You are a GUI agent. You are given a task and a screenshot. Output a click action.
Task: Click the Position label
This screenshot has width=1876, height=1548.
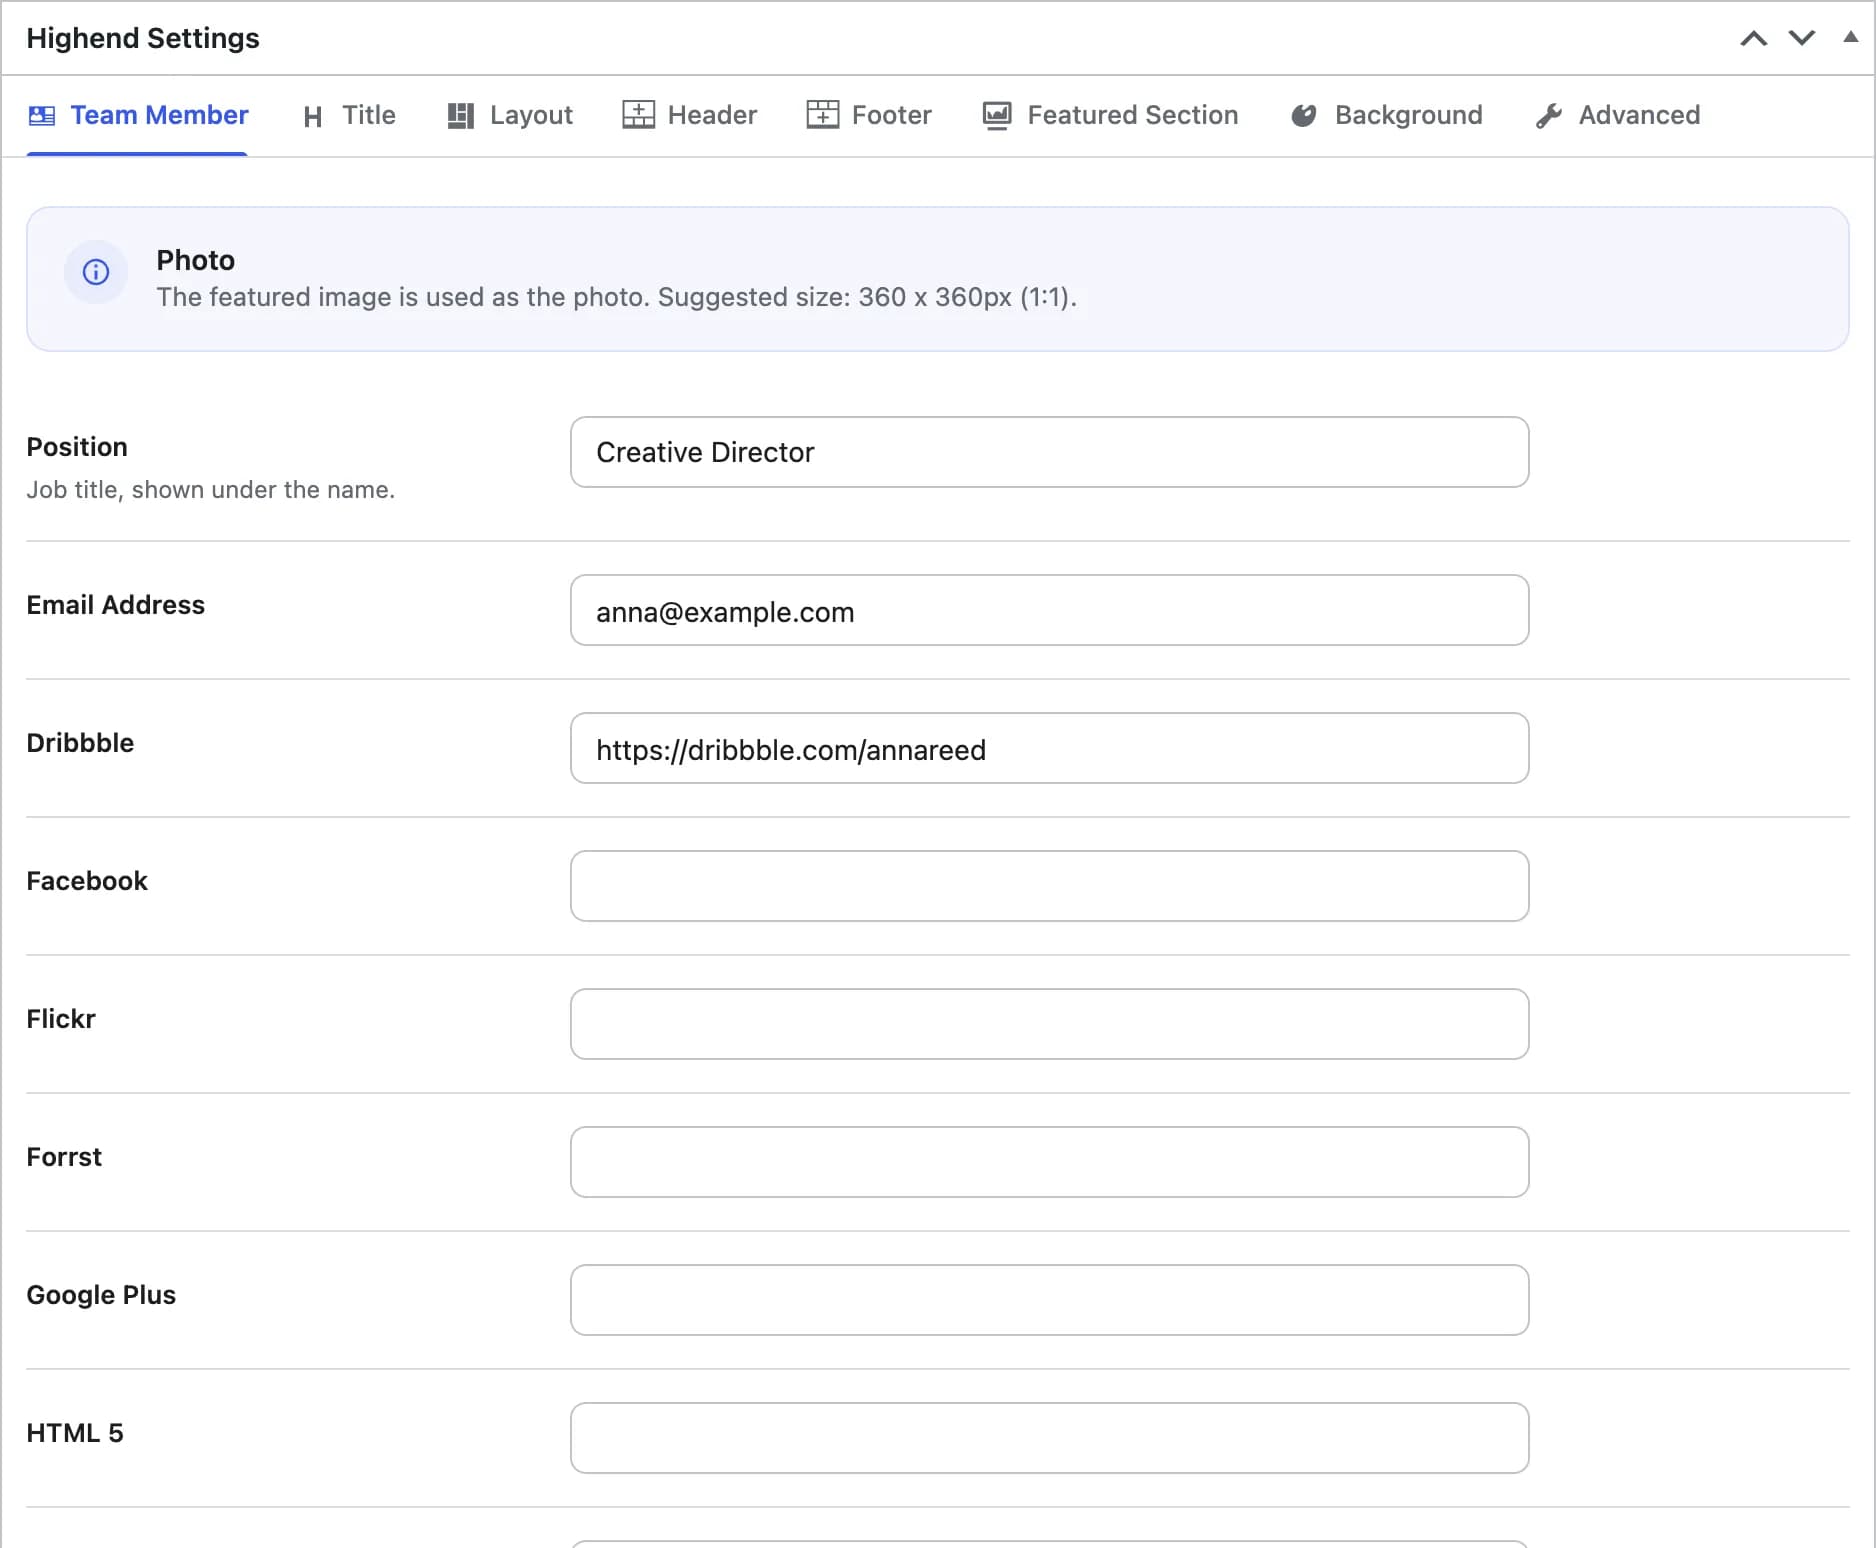77,447
